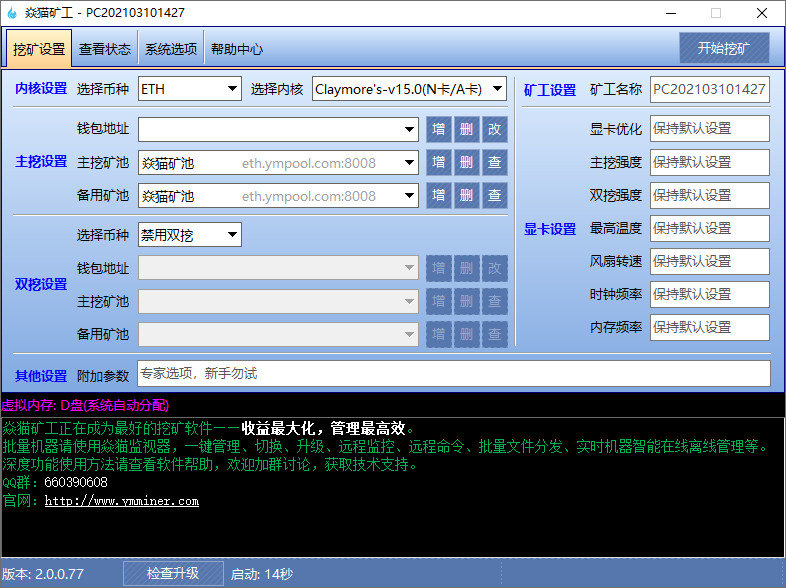Click the 矿工名称 input field
The width and height of the screenshot is (786, 588).
pos(710,89)
